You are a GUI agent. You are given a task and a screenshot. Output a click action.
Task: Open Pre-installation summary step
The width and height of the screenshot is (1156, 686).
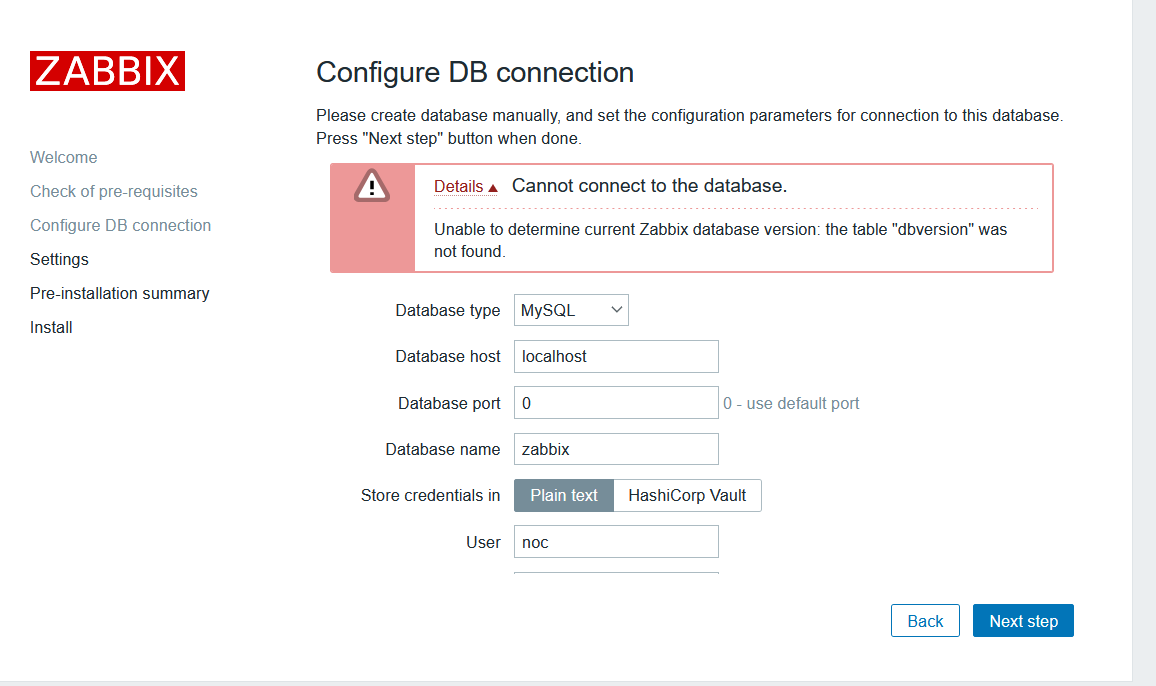coord(120,293)
